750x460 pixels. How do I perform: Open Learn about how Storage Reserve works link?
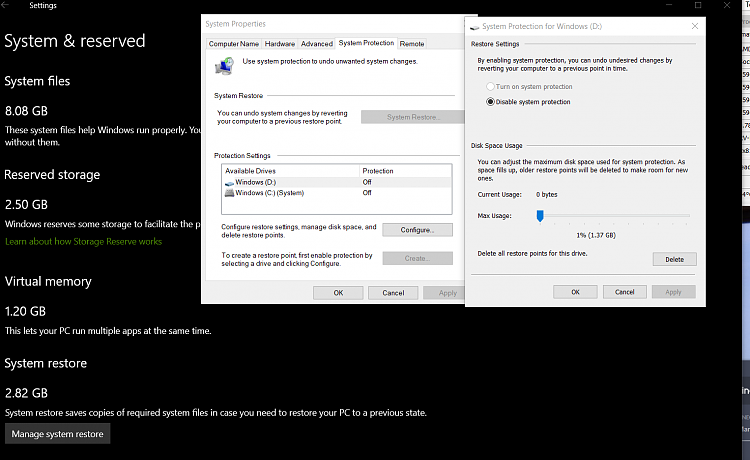(83, 241)
